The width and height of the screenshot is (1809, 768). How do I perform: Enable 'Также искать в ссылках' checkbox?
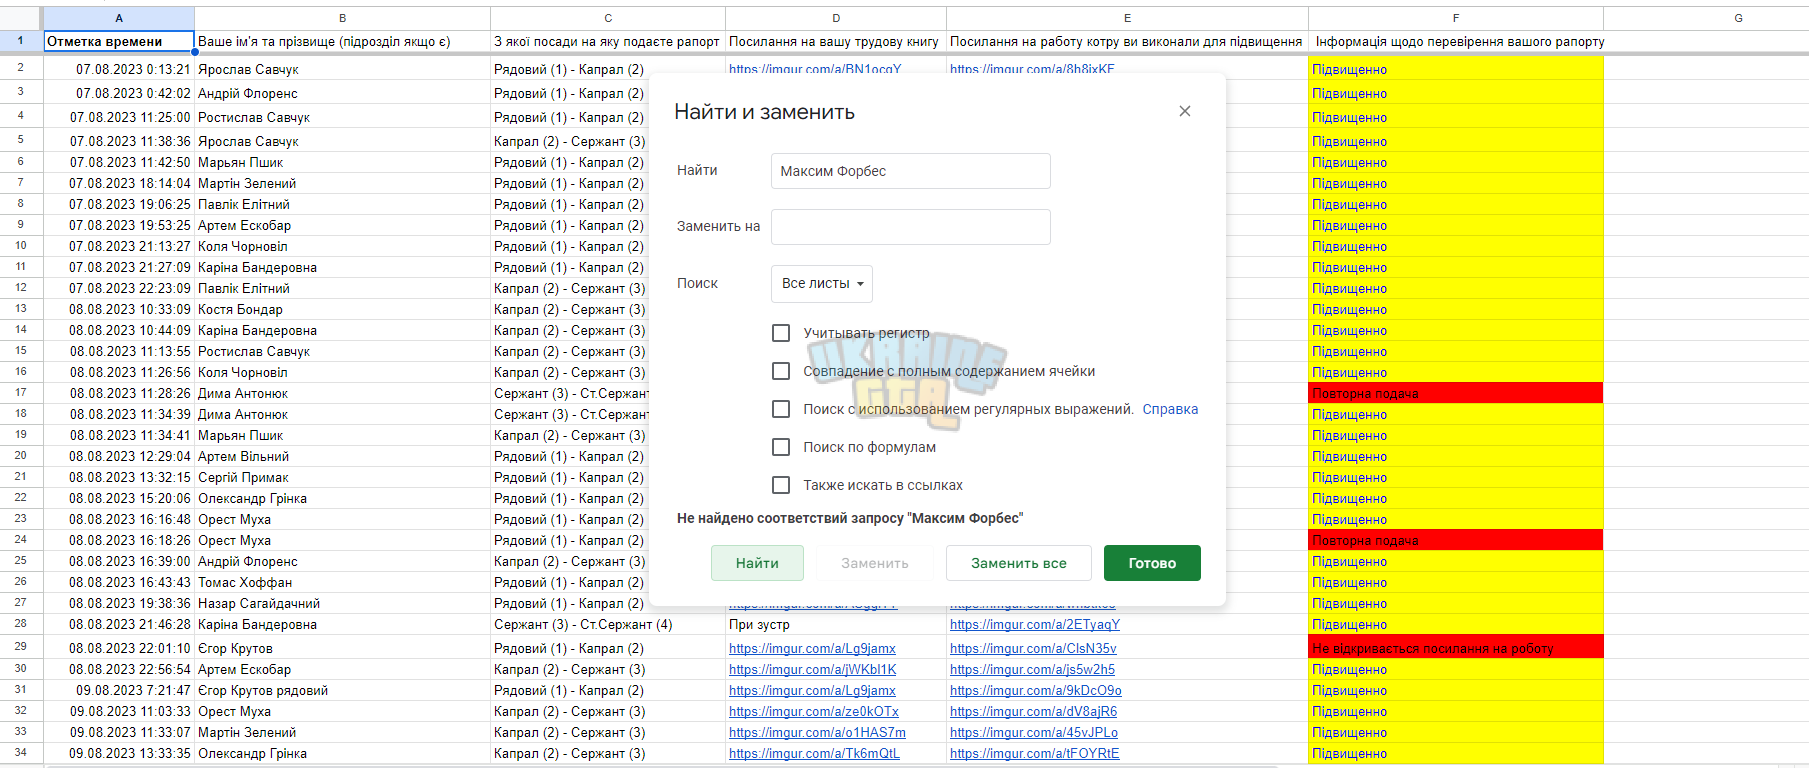point(781,485)
